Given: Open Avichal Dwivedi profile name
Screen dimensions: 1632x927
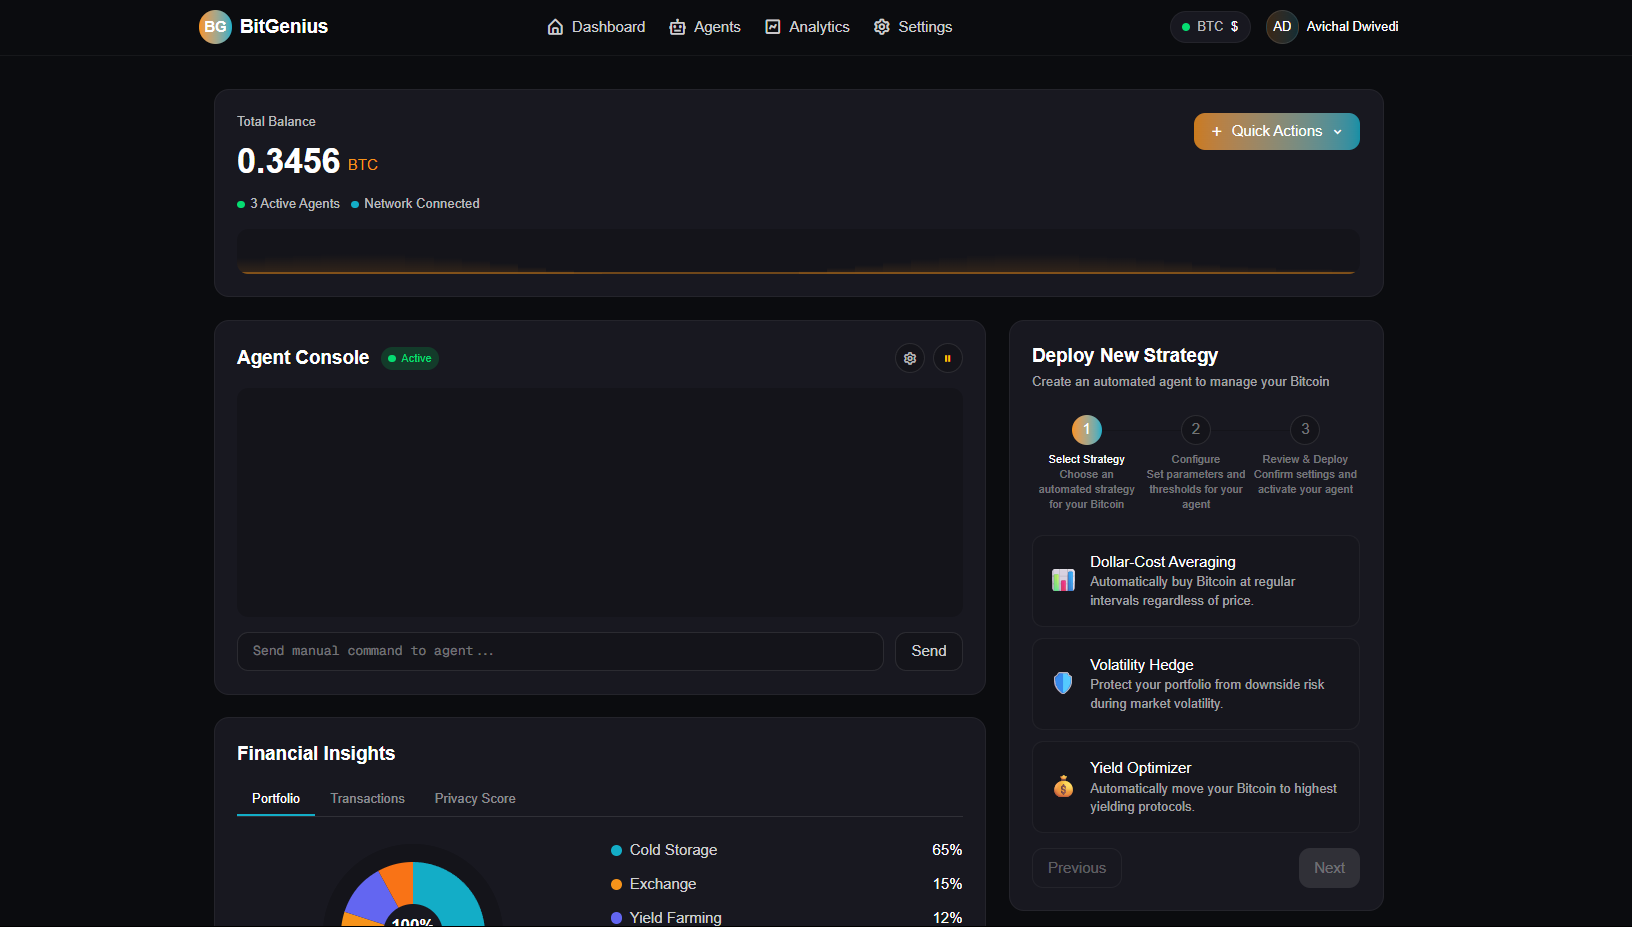Looking at the screenshot, I should pos(1352,27).
